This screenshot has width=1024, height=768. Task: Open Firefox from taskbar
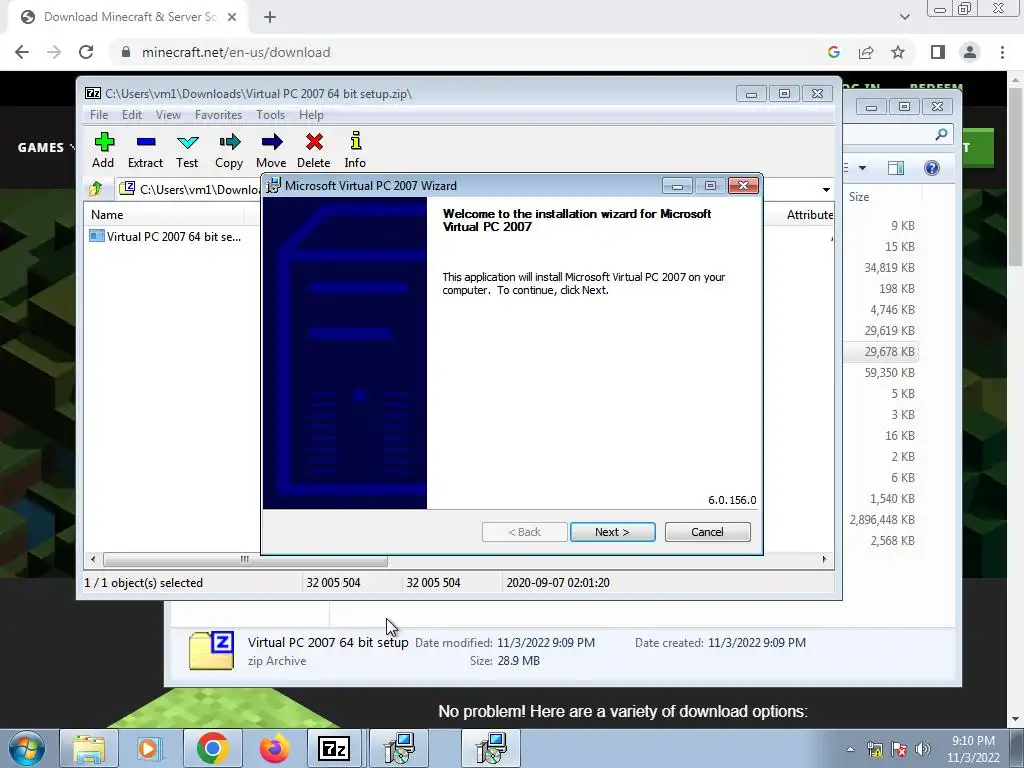pos(275,748)
